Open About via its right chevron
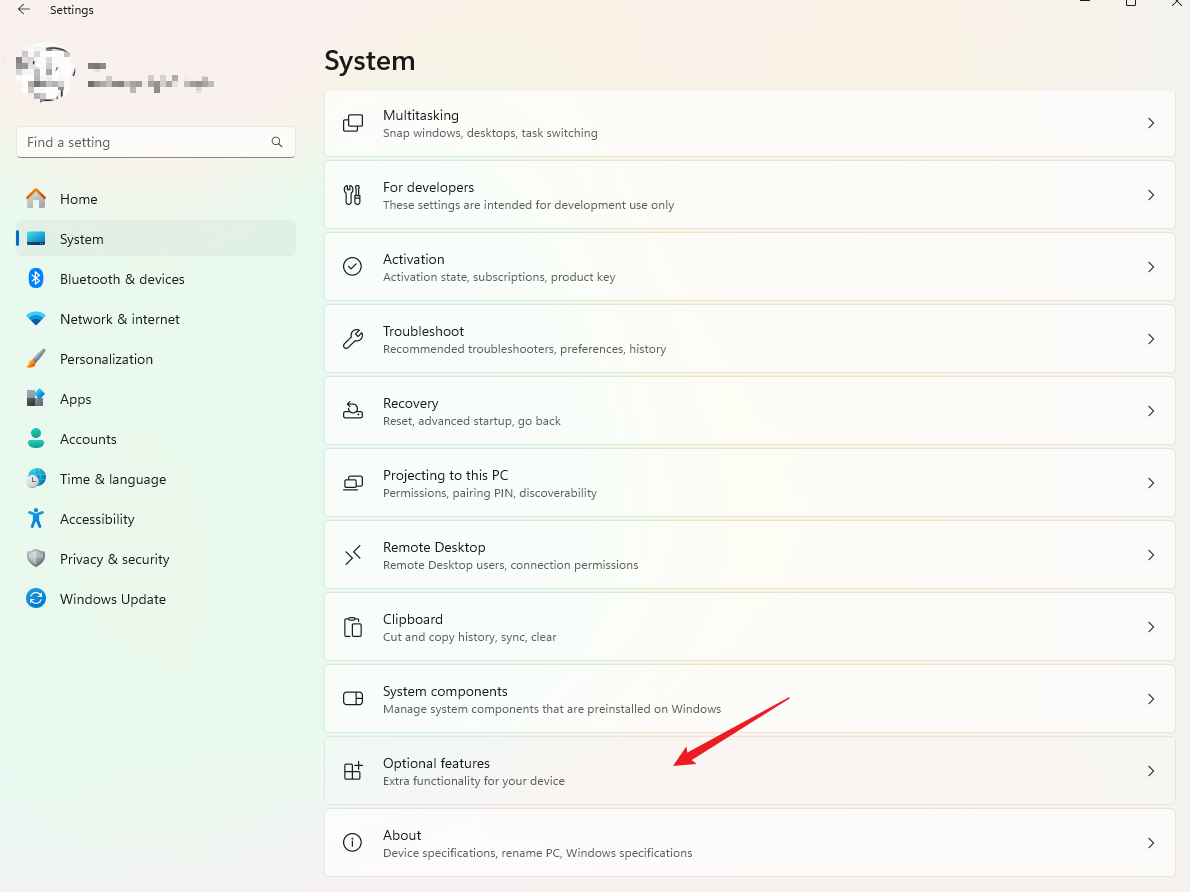 click(x=1151, y=843)
